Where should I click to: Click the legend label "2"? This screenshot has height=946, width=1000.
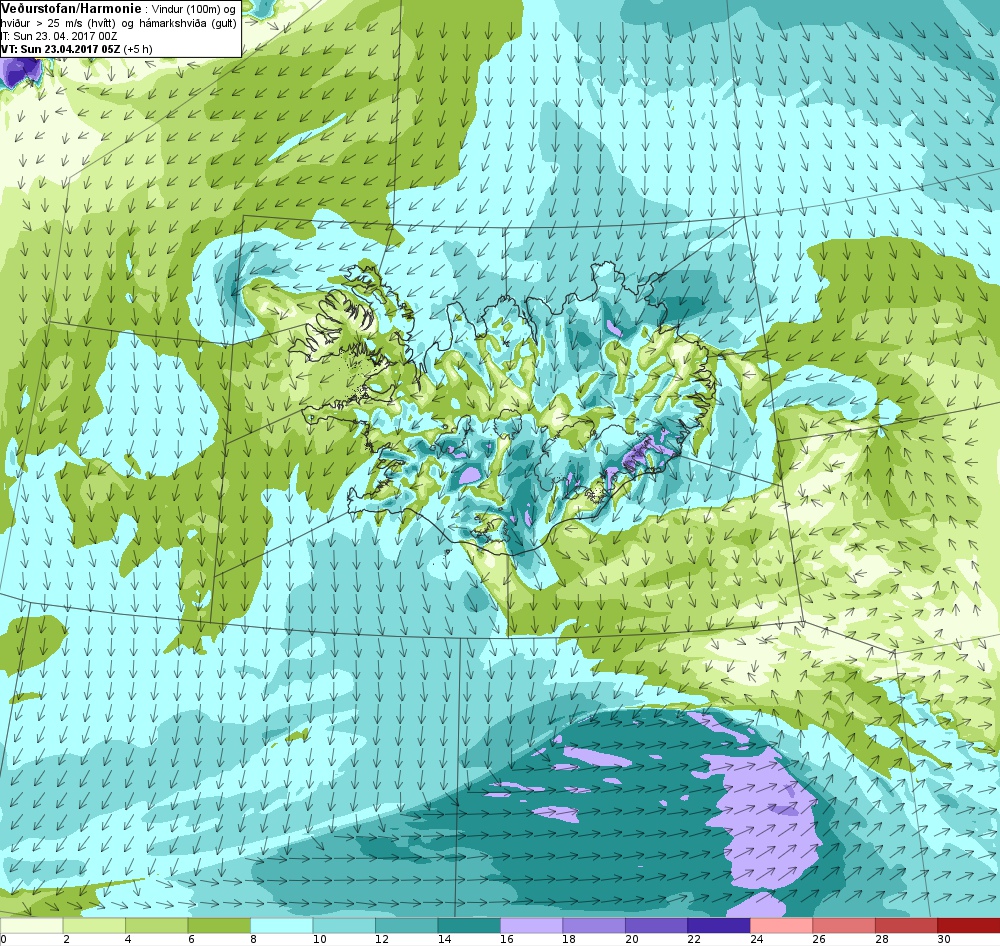pyautogui.click(x=66, y=939)
